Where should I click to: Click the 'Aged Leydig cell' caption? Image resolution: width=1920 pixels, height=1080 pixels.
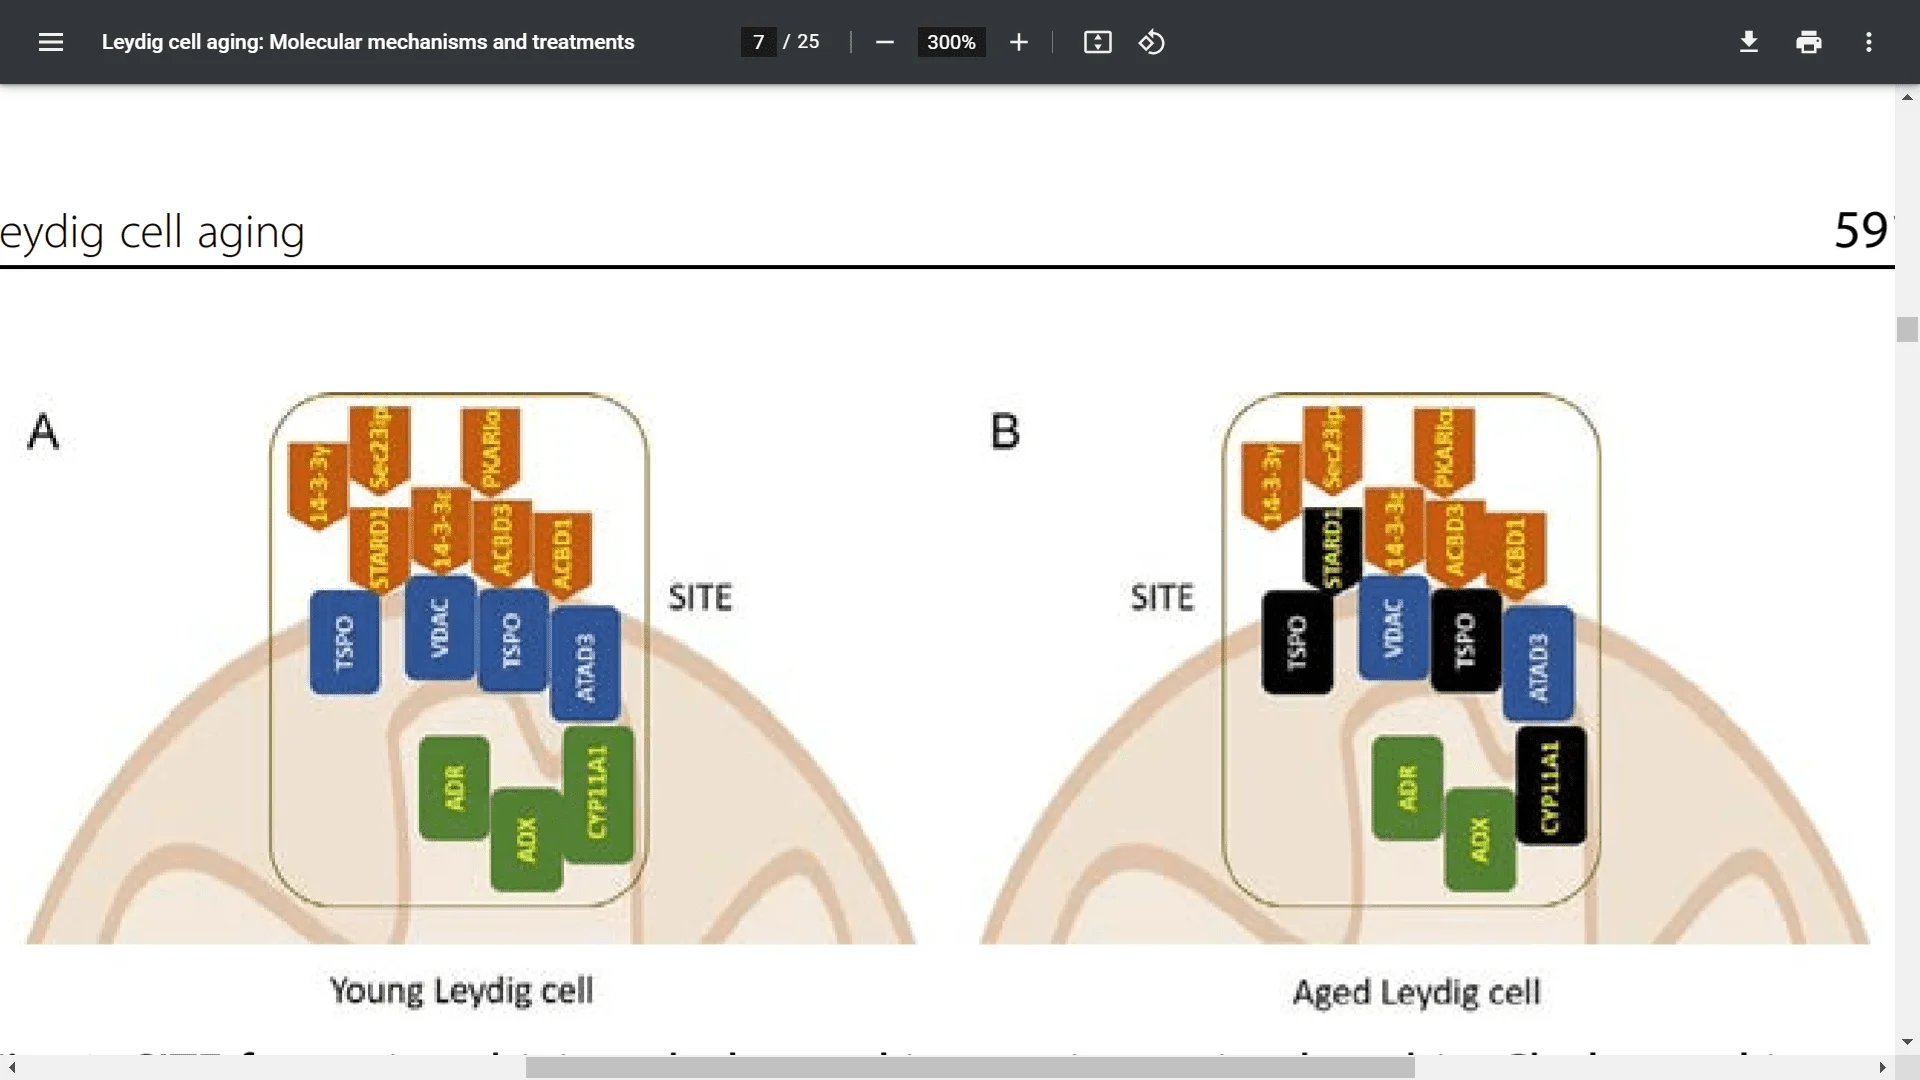(x=1416, y=992)
